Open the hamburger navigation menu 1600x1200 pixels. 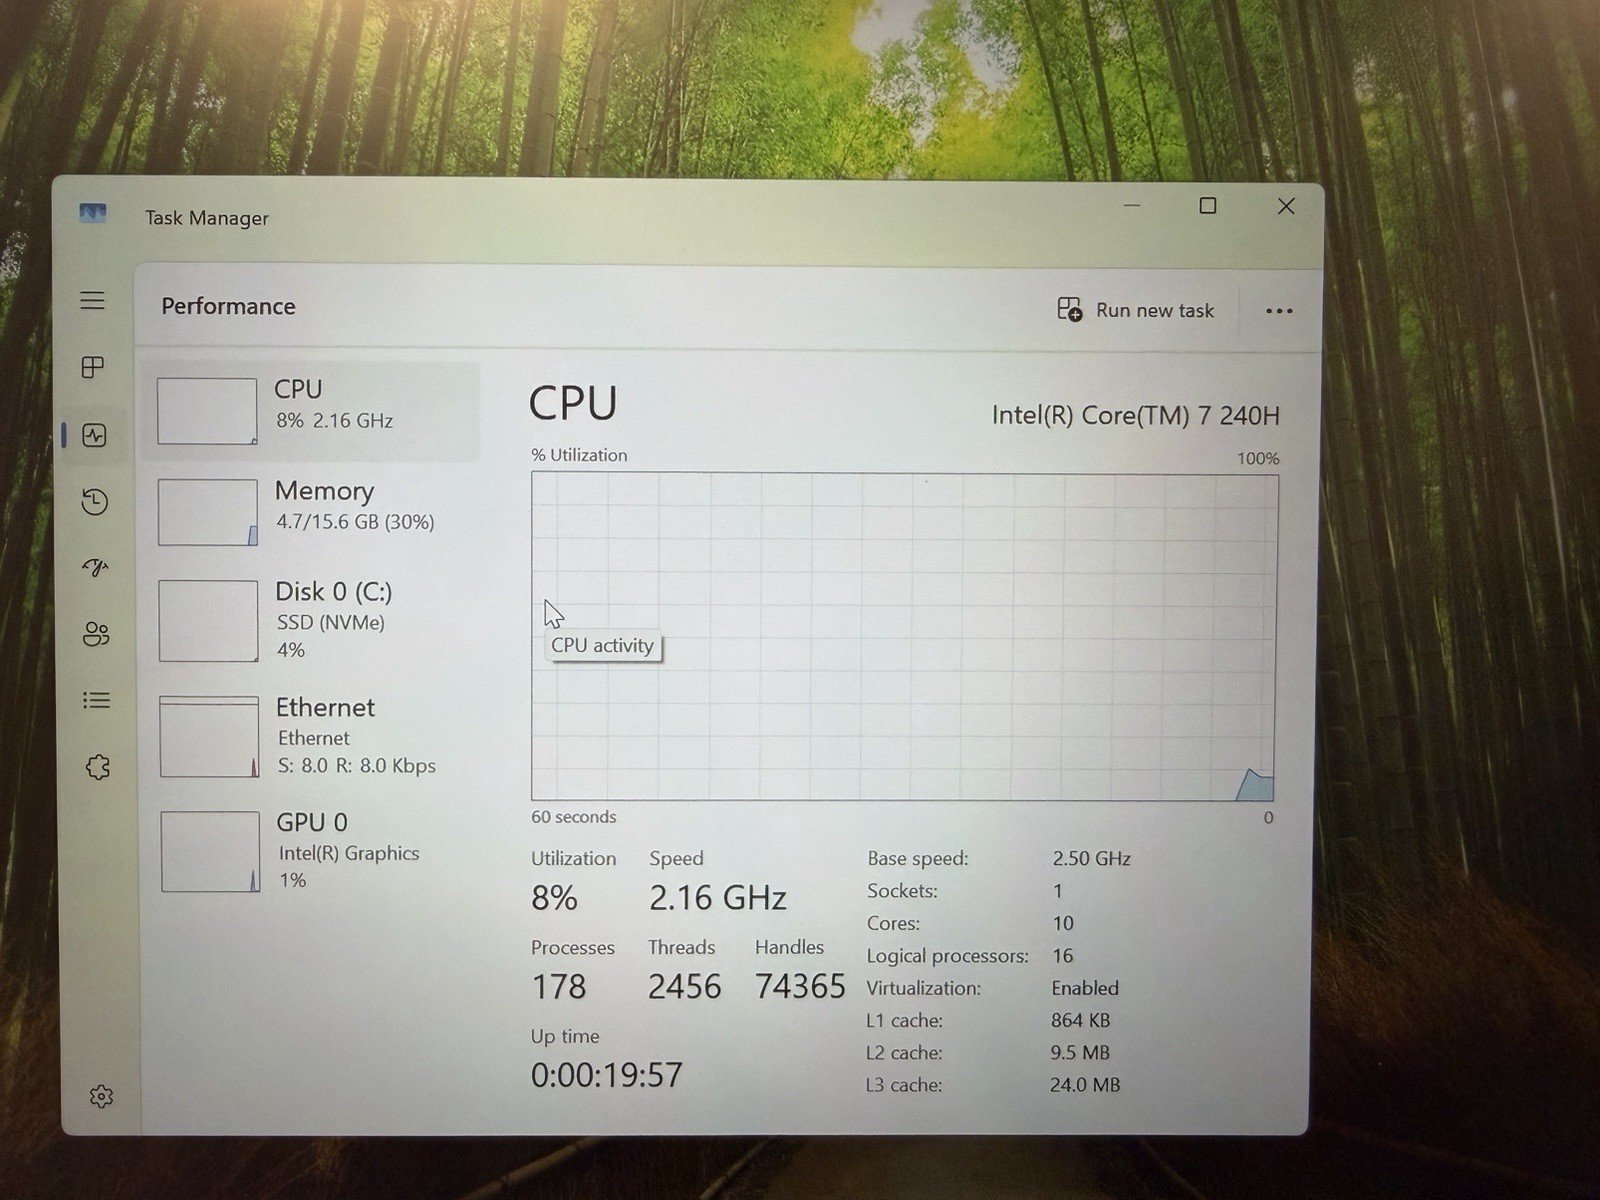point(92,300)
